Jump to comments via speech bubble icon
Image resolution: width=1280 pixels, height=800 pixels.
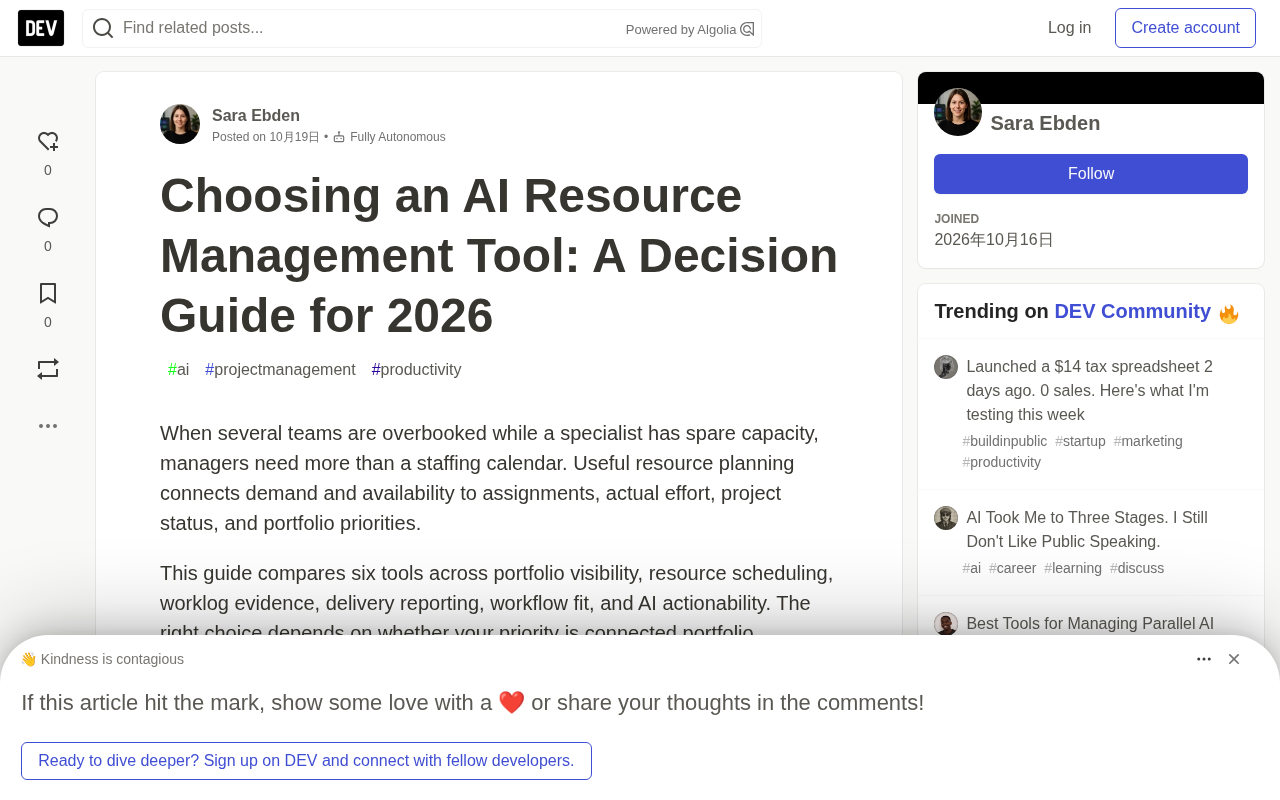point(48,218)
